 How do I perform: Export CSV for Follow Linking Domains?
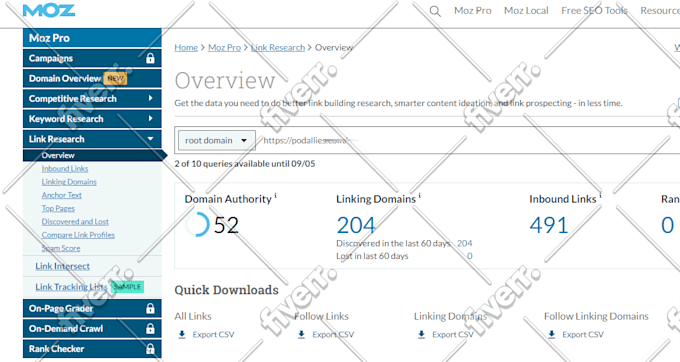(583, 334)
